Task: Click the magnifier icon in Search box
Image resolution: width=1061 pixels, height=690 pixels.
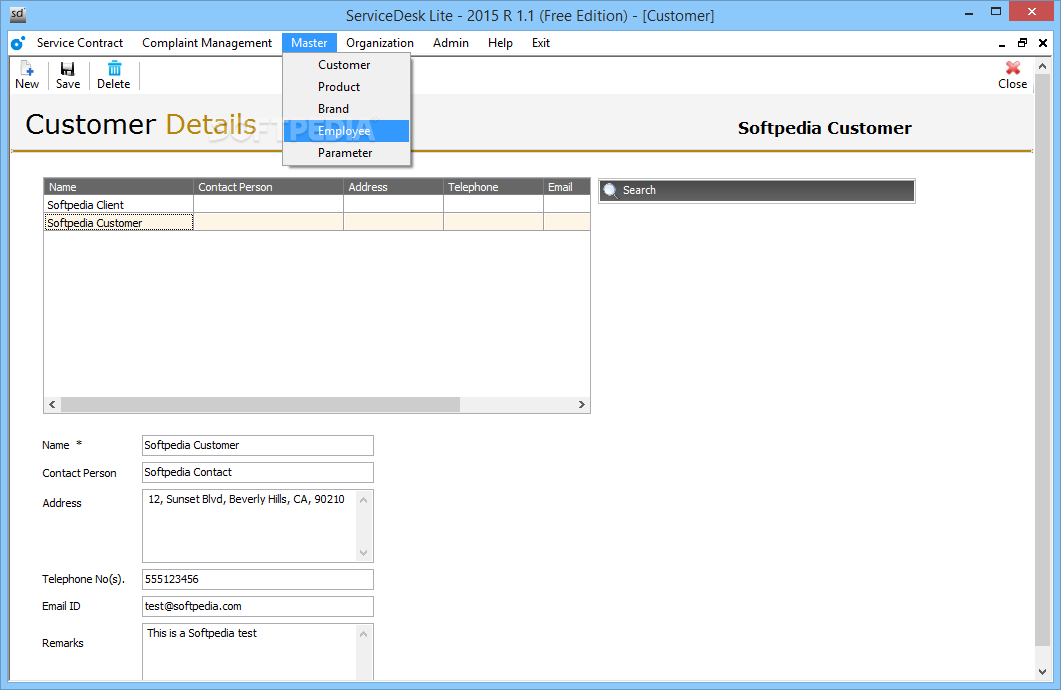Action: 610,190
